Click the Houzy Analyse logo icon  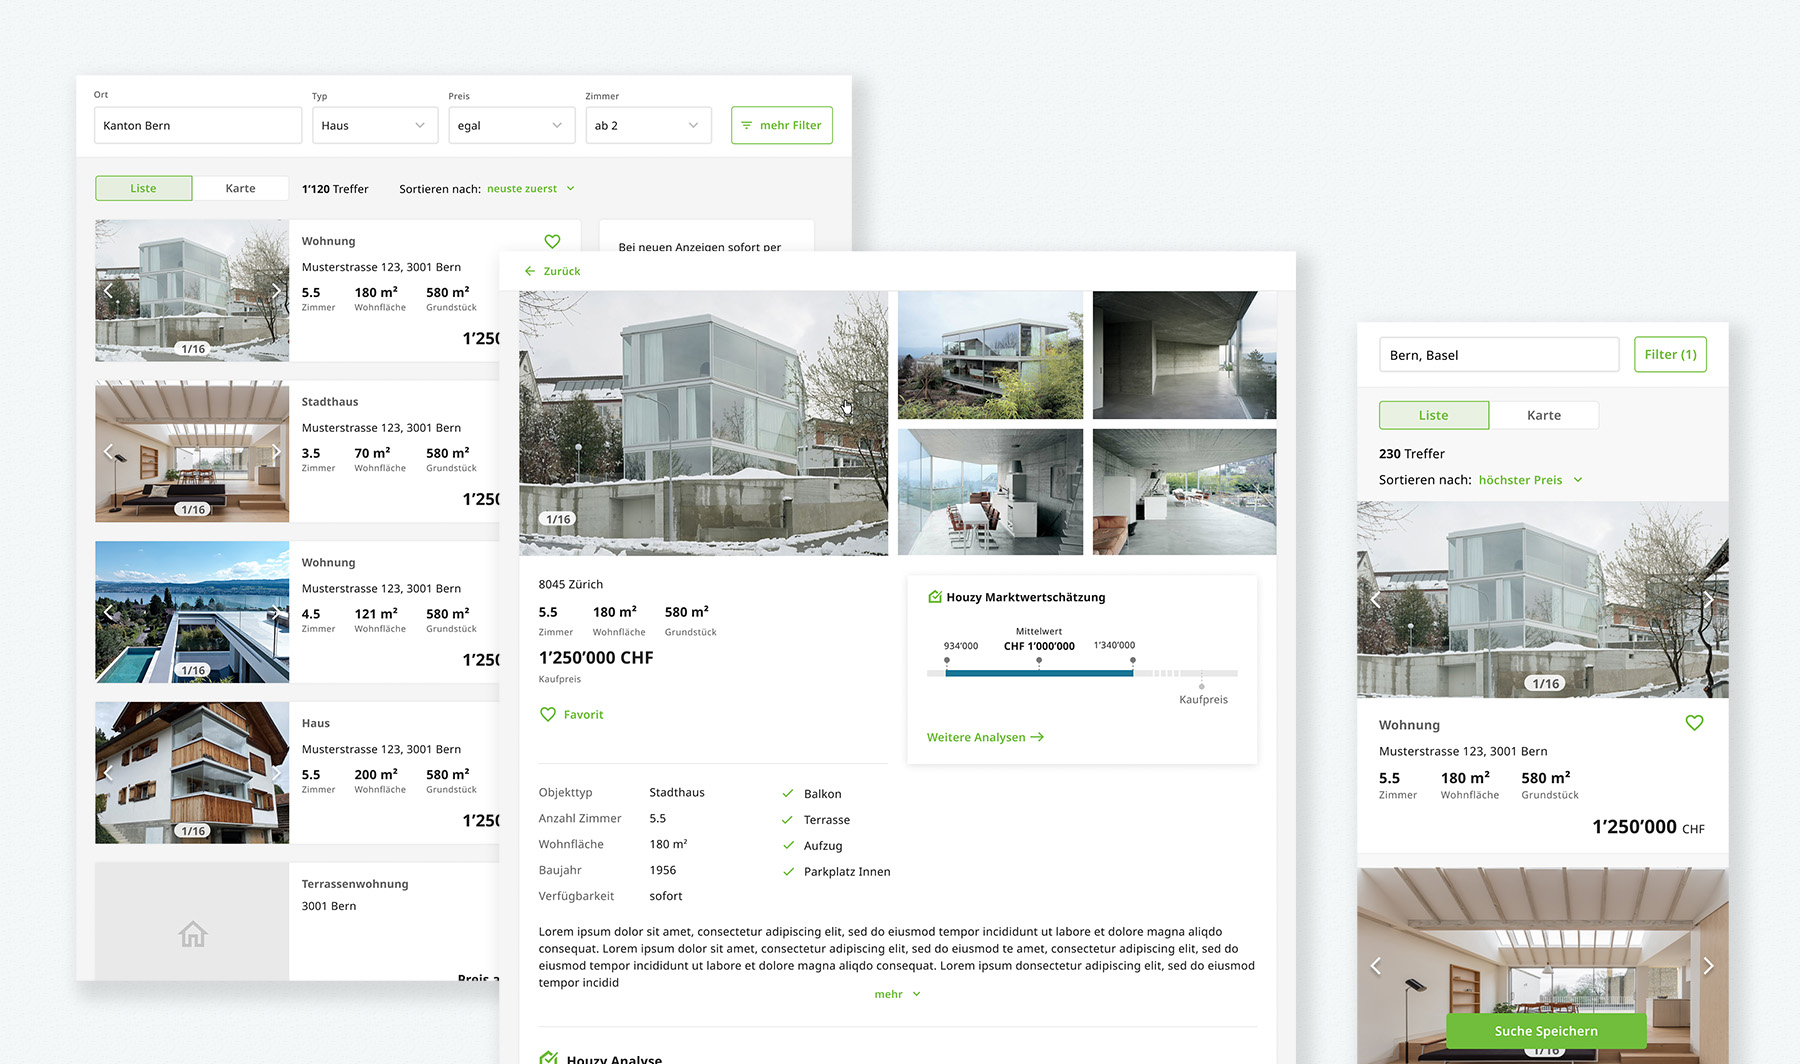tap(549, 1058)
